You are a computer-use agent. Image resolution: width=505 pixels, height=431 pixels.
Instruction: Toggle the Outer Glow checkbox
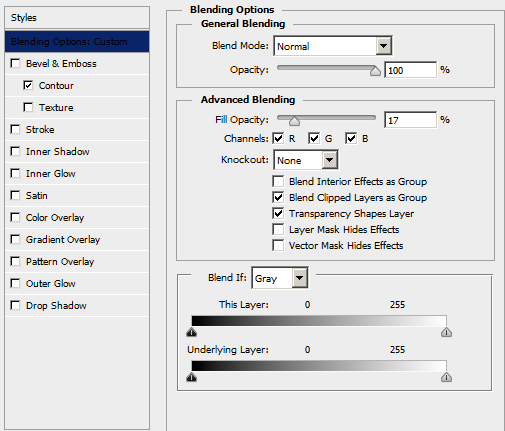(15, 283)
